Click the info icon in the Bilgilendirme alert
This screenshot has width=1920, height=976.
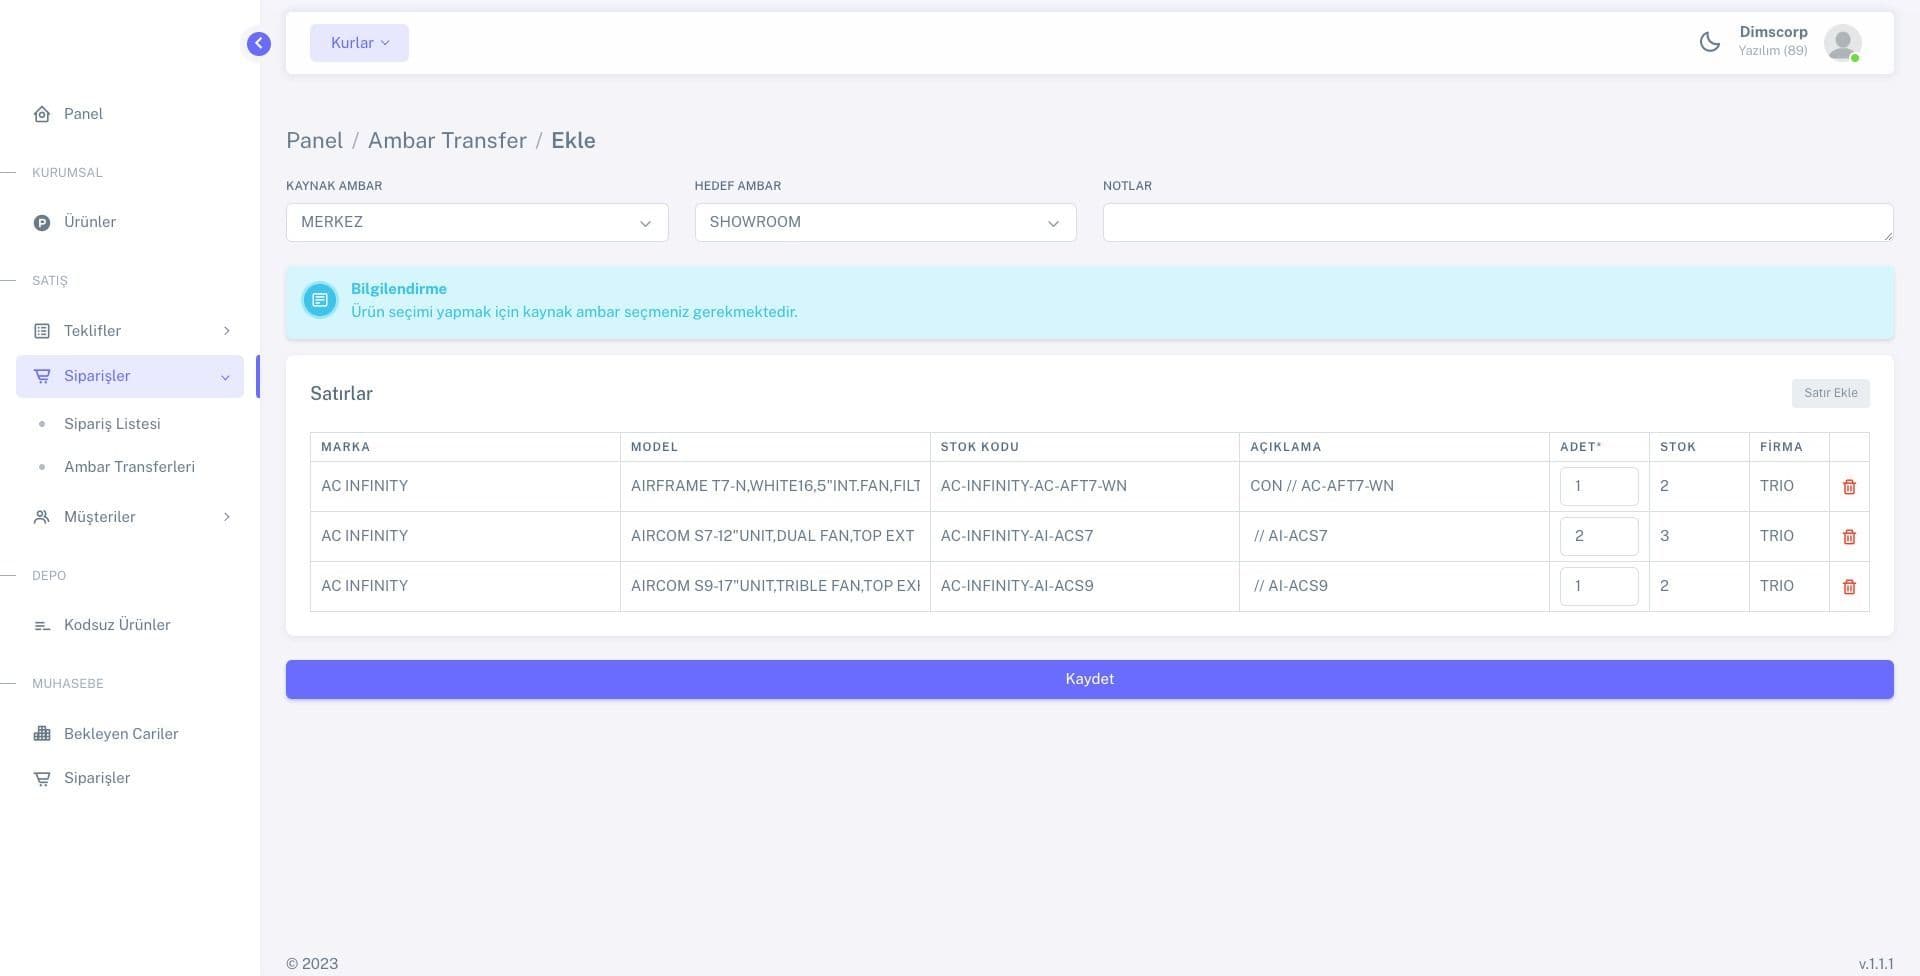coord(320,300)
